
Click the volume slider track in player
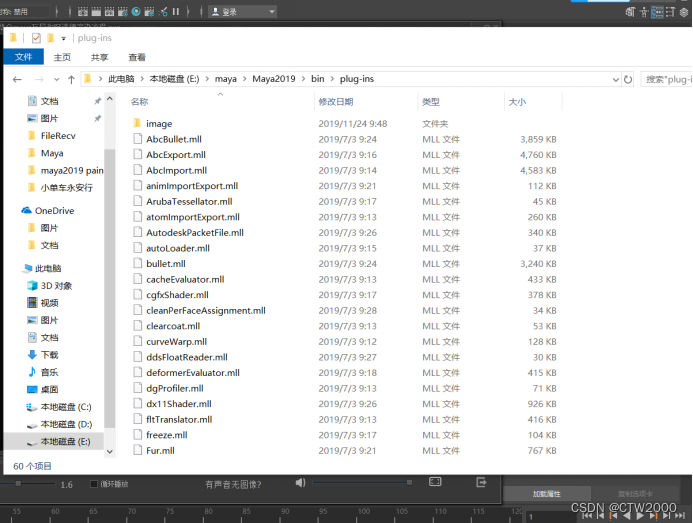click(x=362, y=482)
